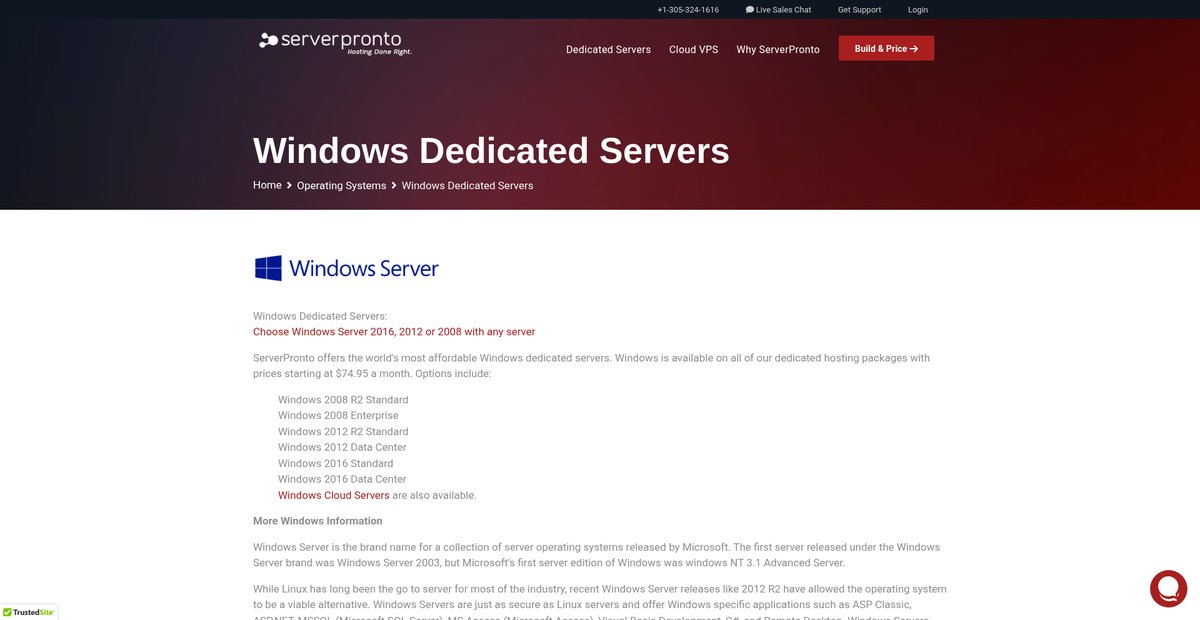Open the Get Support link
The height and width of the screenshot is (620, 1200).
click(x=860, y=10)
